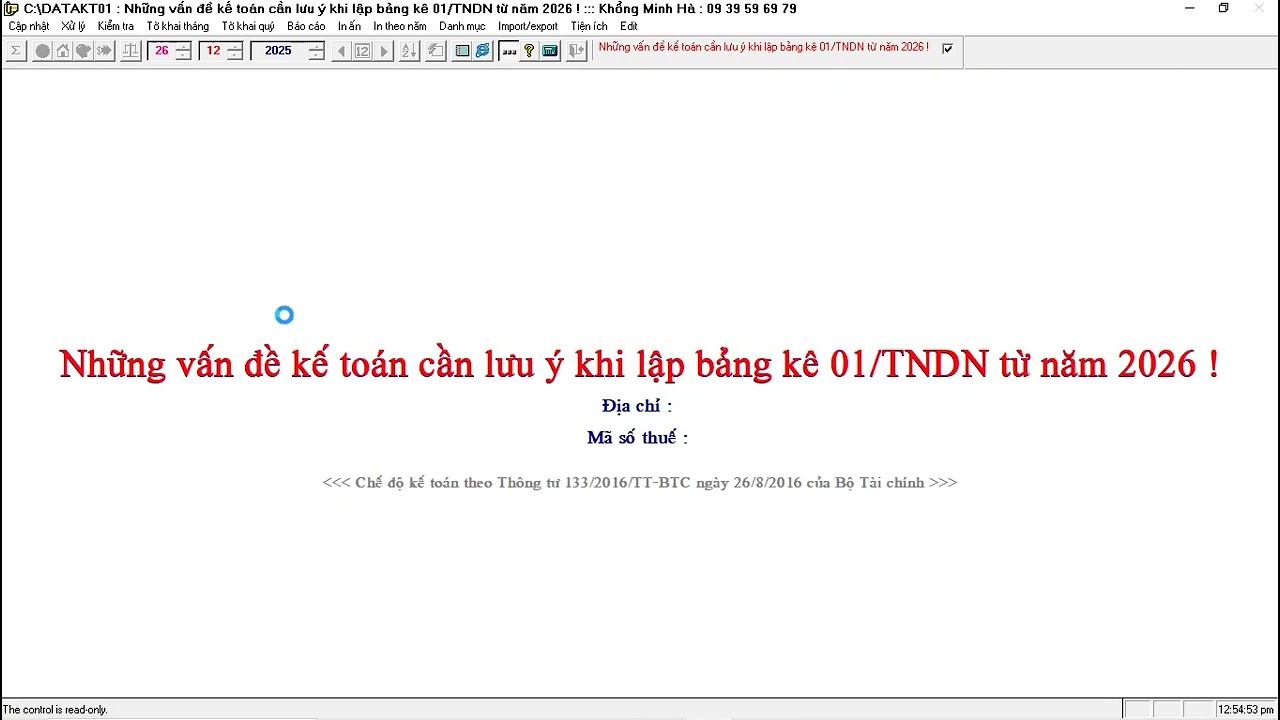Click the right triangle next-month icon
The width and height of the screenshot is (1280, 720).
[384, 51]
